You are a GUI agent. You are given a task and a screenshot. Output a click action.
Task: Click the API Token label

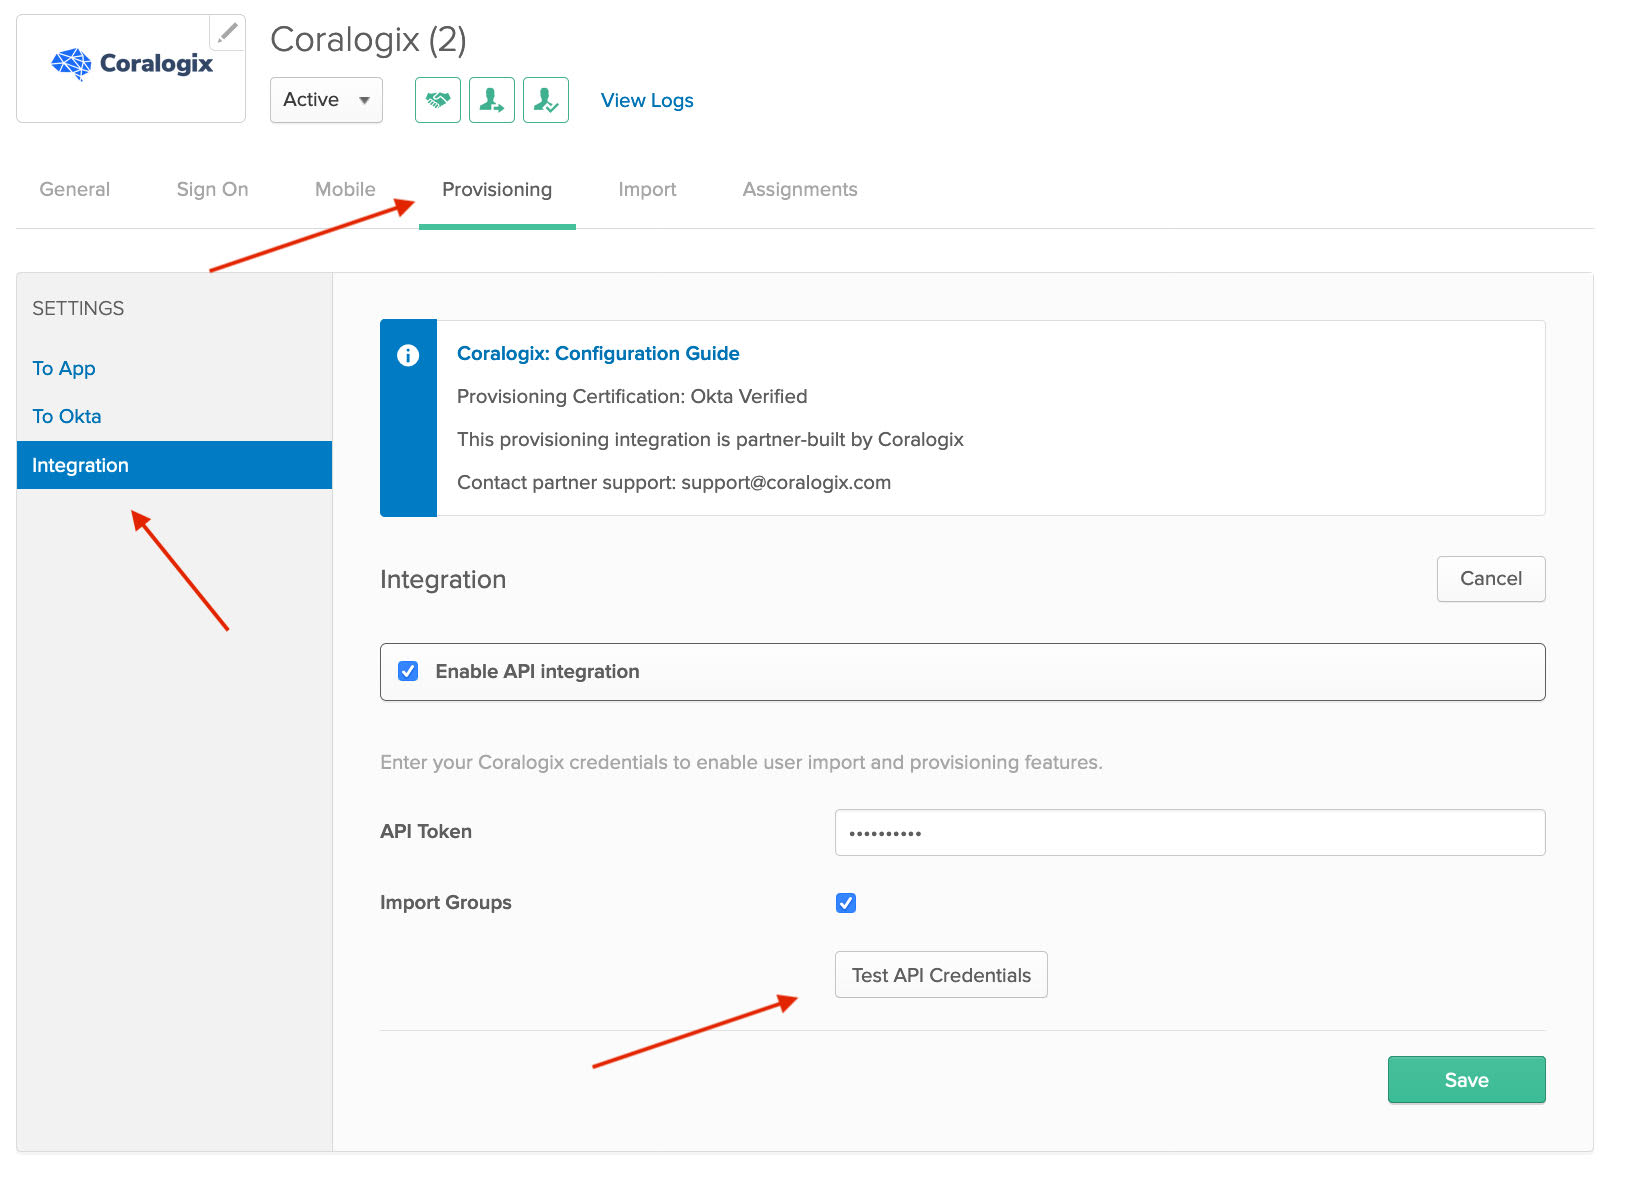tap(426, 831)
